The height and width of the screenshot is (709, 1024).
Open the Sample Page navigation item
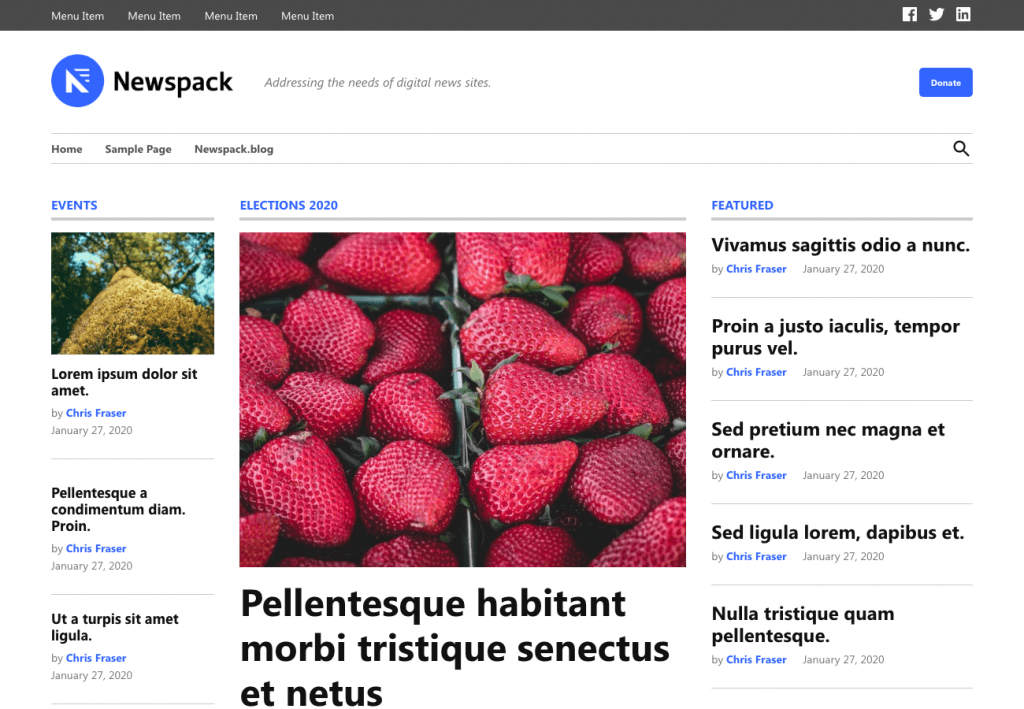[138, 148]
